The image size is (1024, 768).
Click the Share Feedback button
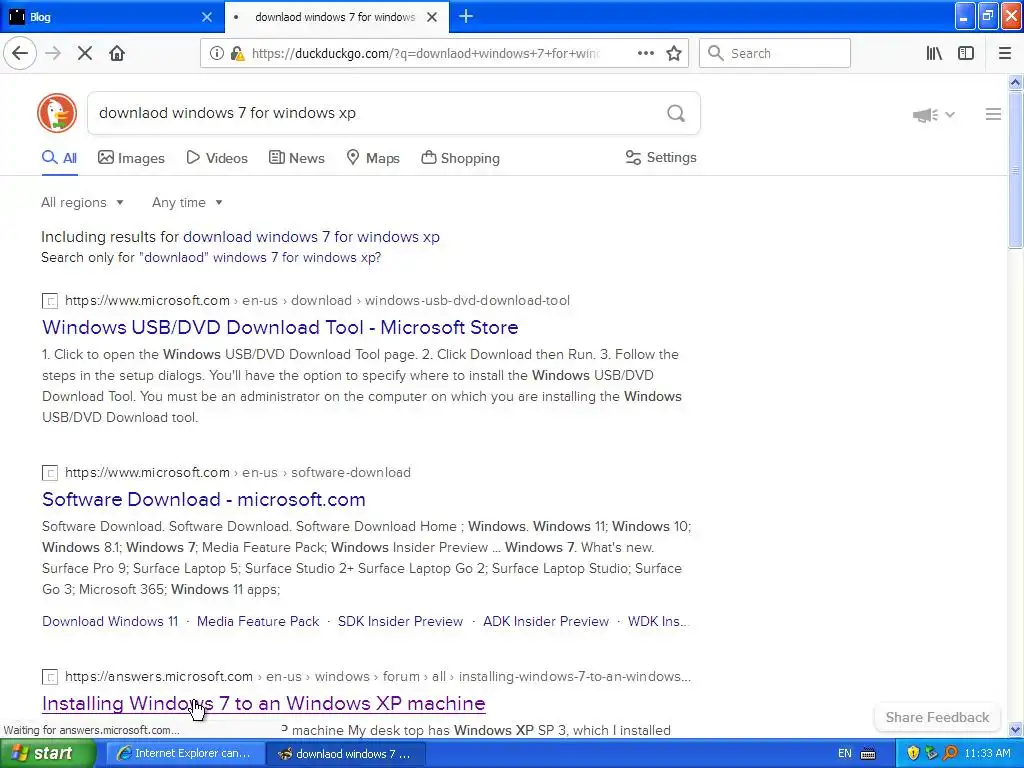937,717
